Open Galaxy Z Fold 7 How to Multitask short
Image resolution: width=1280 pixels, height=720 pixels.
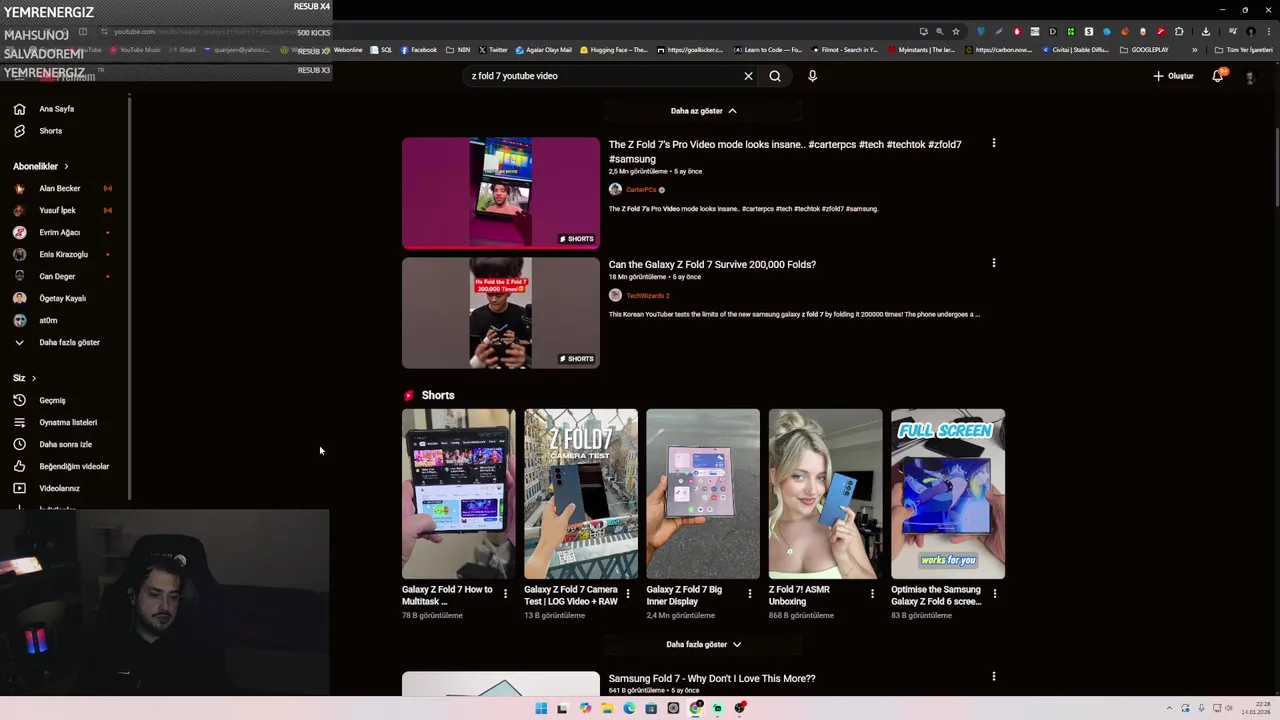[459, 494]
